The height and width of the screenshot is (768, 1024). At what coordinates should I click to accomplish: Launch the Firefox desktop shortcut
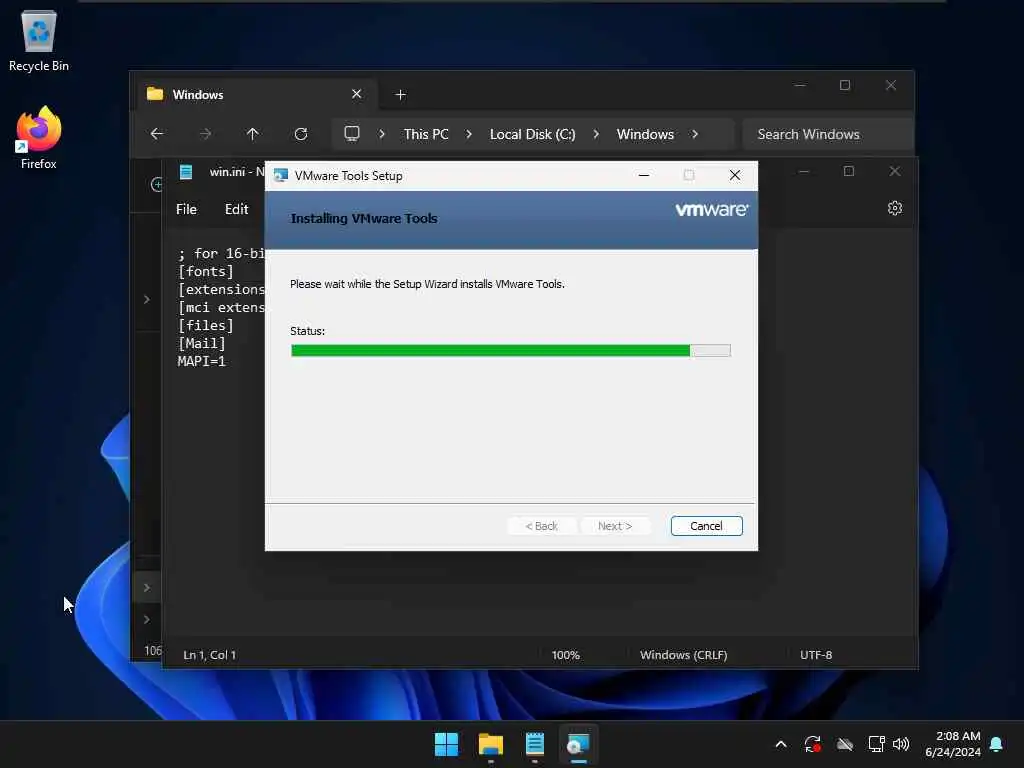point(39,138)
